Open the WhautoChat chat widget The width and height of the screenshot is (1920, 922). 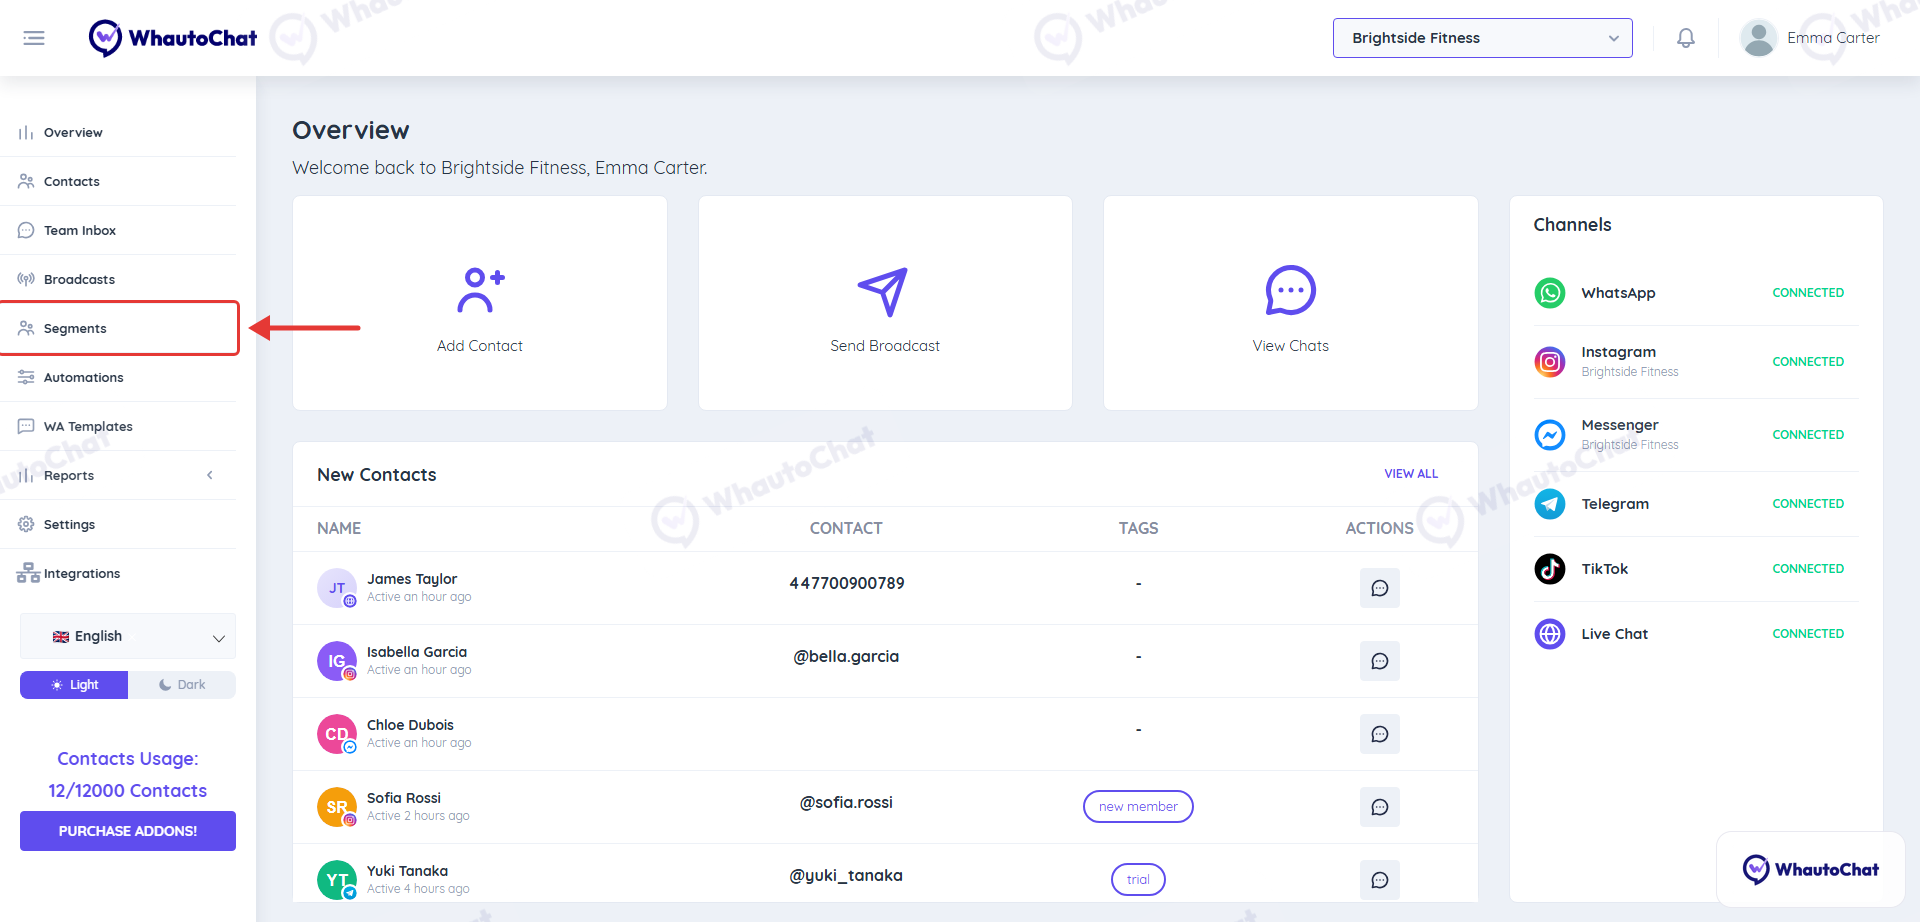pyautogui.click(x=1810, y=869)
